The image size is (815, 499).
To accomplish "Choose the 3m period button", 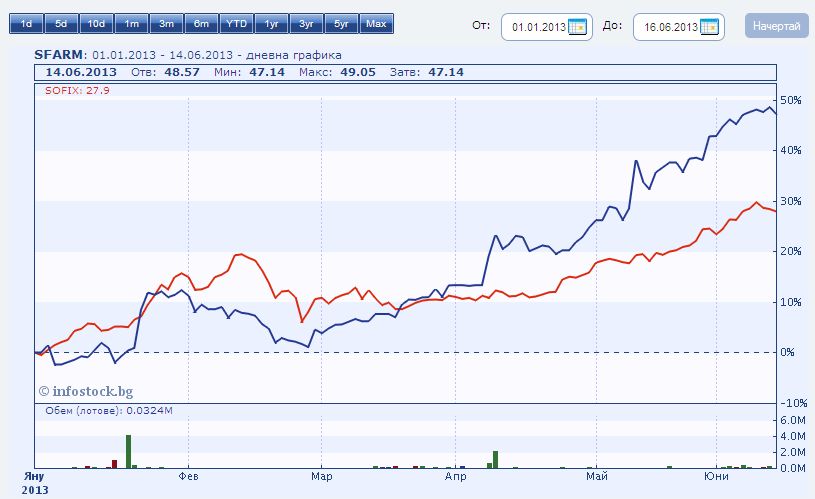I will [x=166, y=24].
